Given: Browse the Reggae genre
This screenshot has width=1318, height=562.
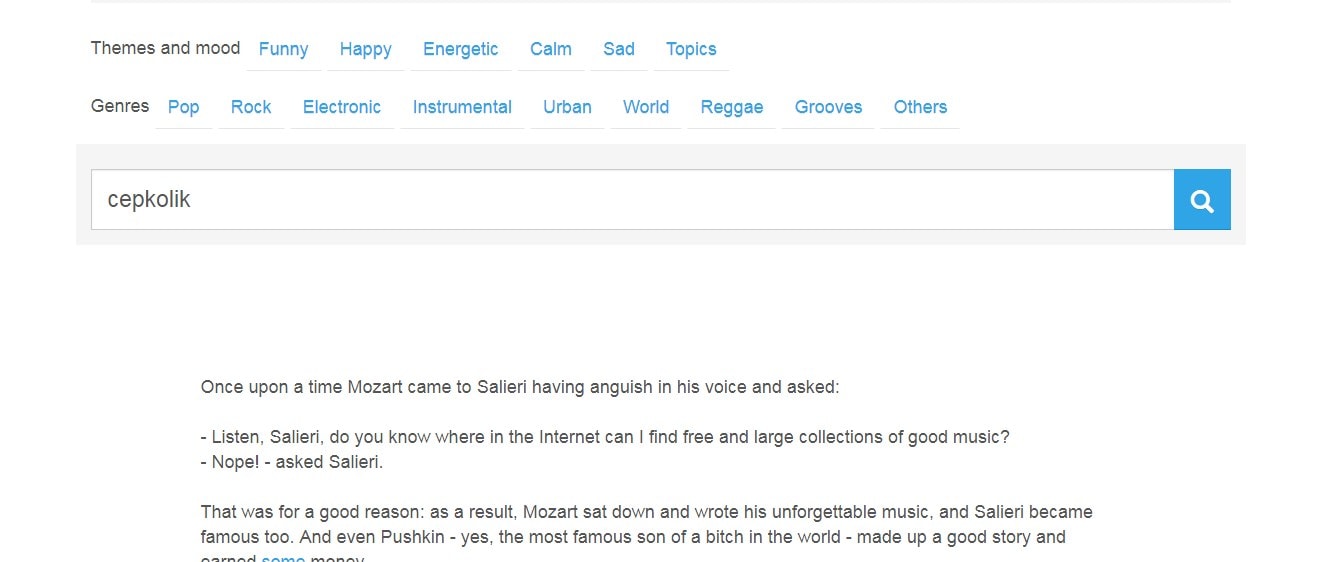Looking at the screenshot, I should click(732, 107).
